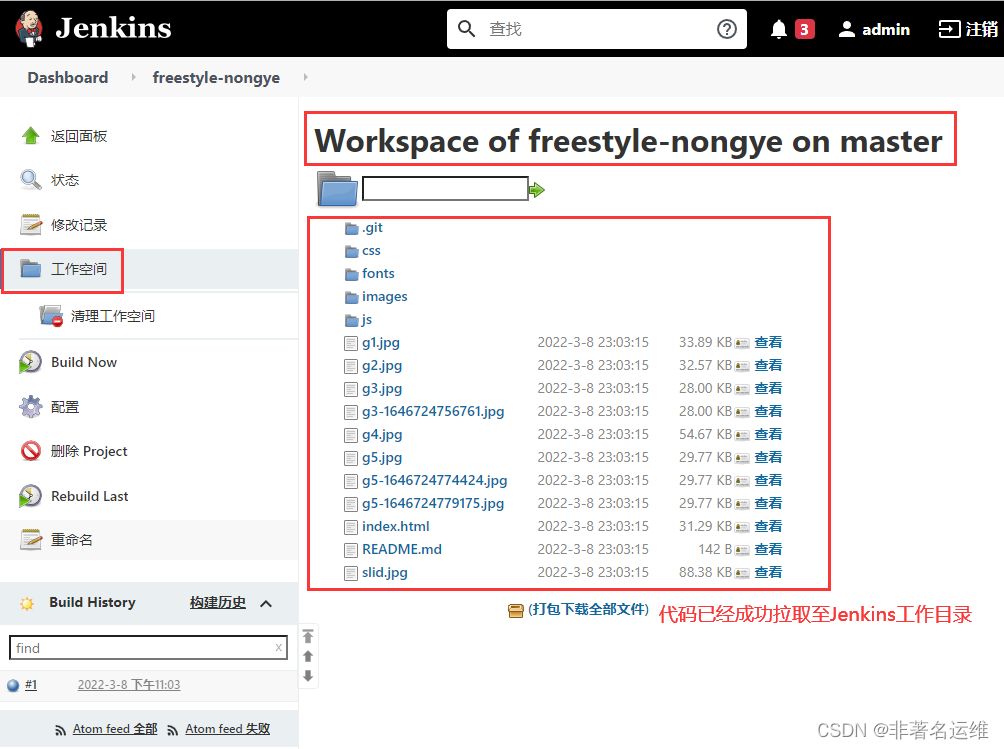Click the file icon beside g3.jpg
This screenshot has height=749, width=1004.
click(351, 389)
